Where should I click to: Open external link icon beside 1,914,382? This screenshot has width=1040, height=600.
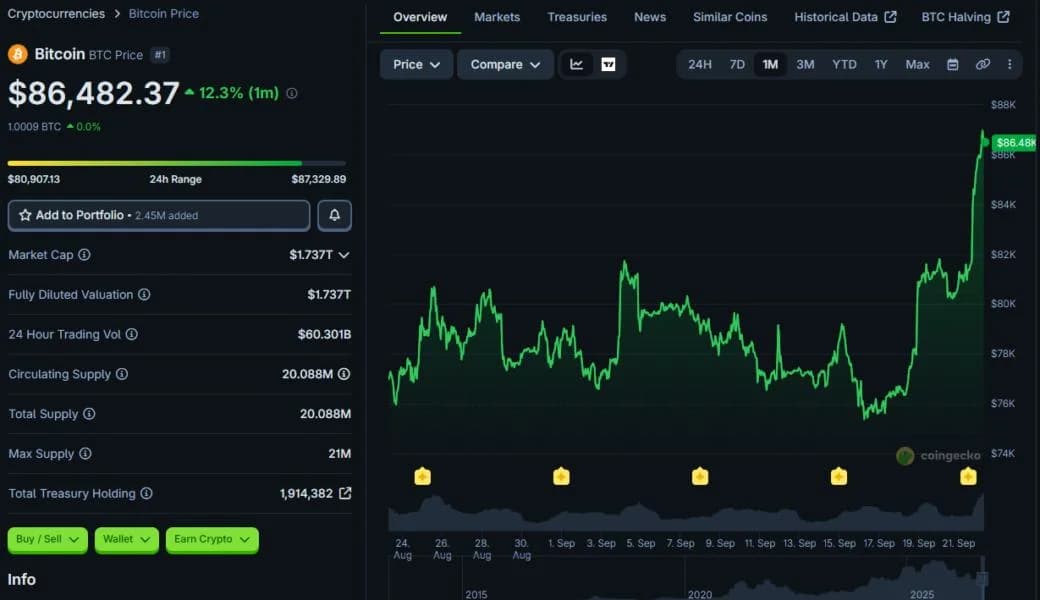point(345,493)
